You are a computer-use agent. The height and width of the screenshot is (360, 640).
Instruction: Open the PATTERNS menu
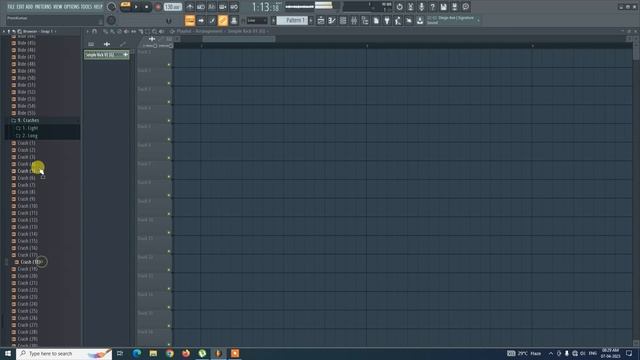click(x=43, y=7)
